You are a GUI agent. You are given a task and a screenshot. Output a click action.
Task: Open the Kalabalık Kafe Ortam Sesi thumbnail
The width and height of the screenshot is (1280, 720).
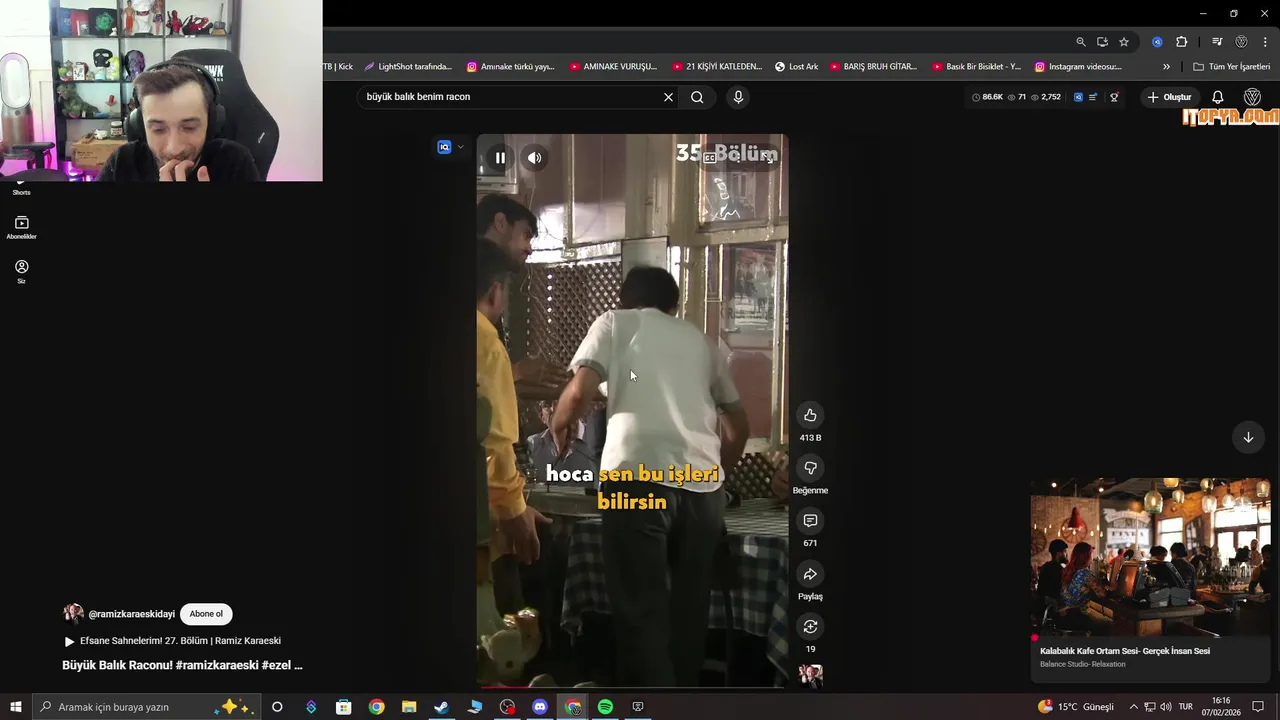(1150, 557)
